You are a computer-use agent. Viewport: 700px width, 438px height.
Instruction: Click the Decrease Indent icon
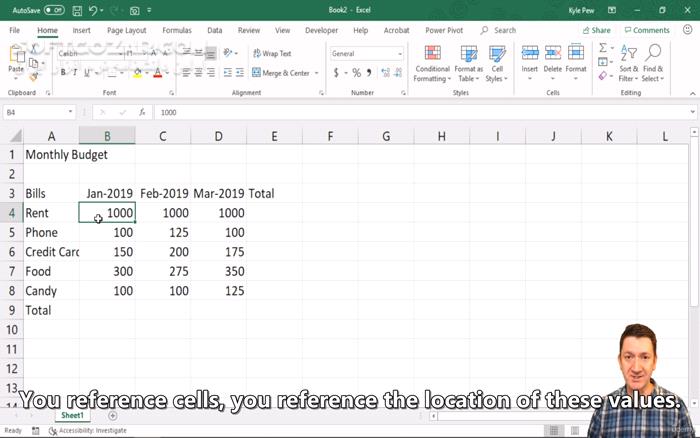click(x=228, y=72)
